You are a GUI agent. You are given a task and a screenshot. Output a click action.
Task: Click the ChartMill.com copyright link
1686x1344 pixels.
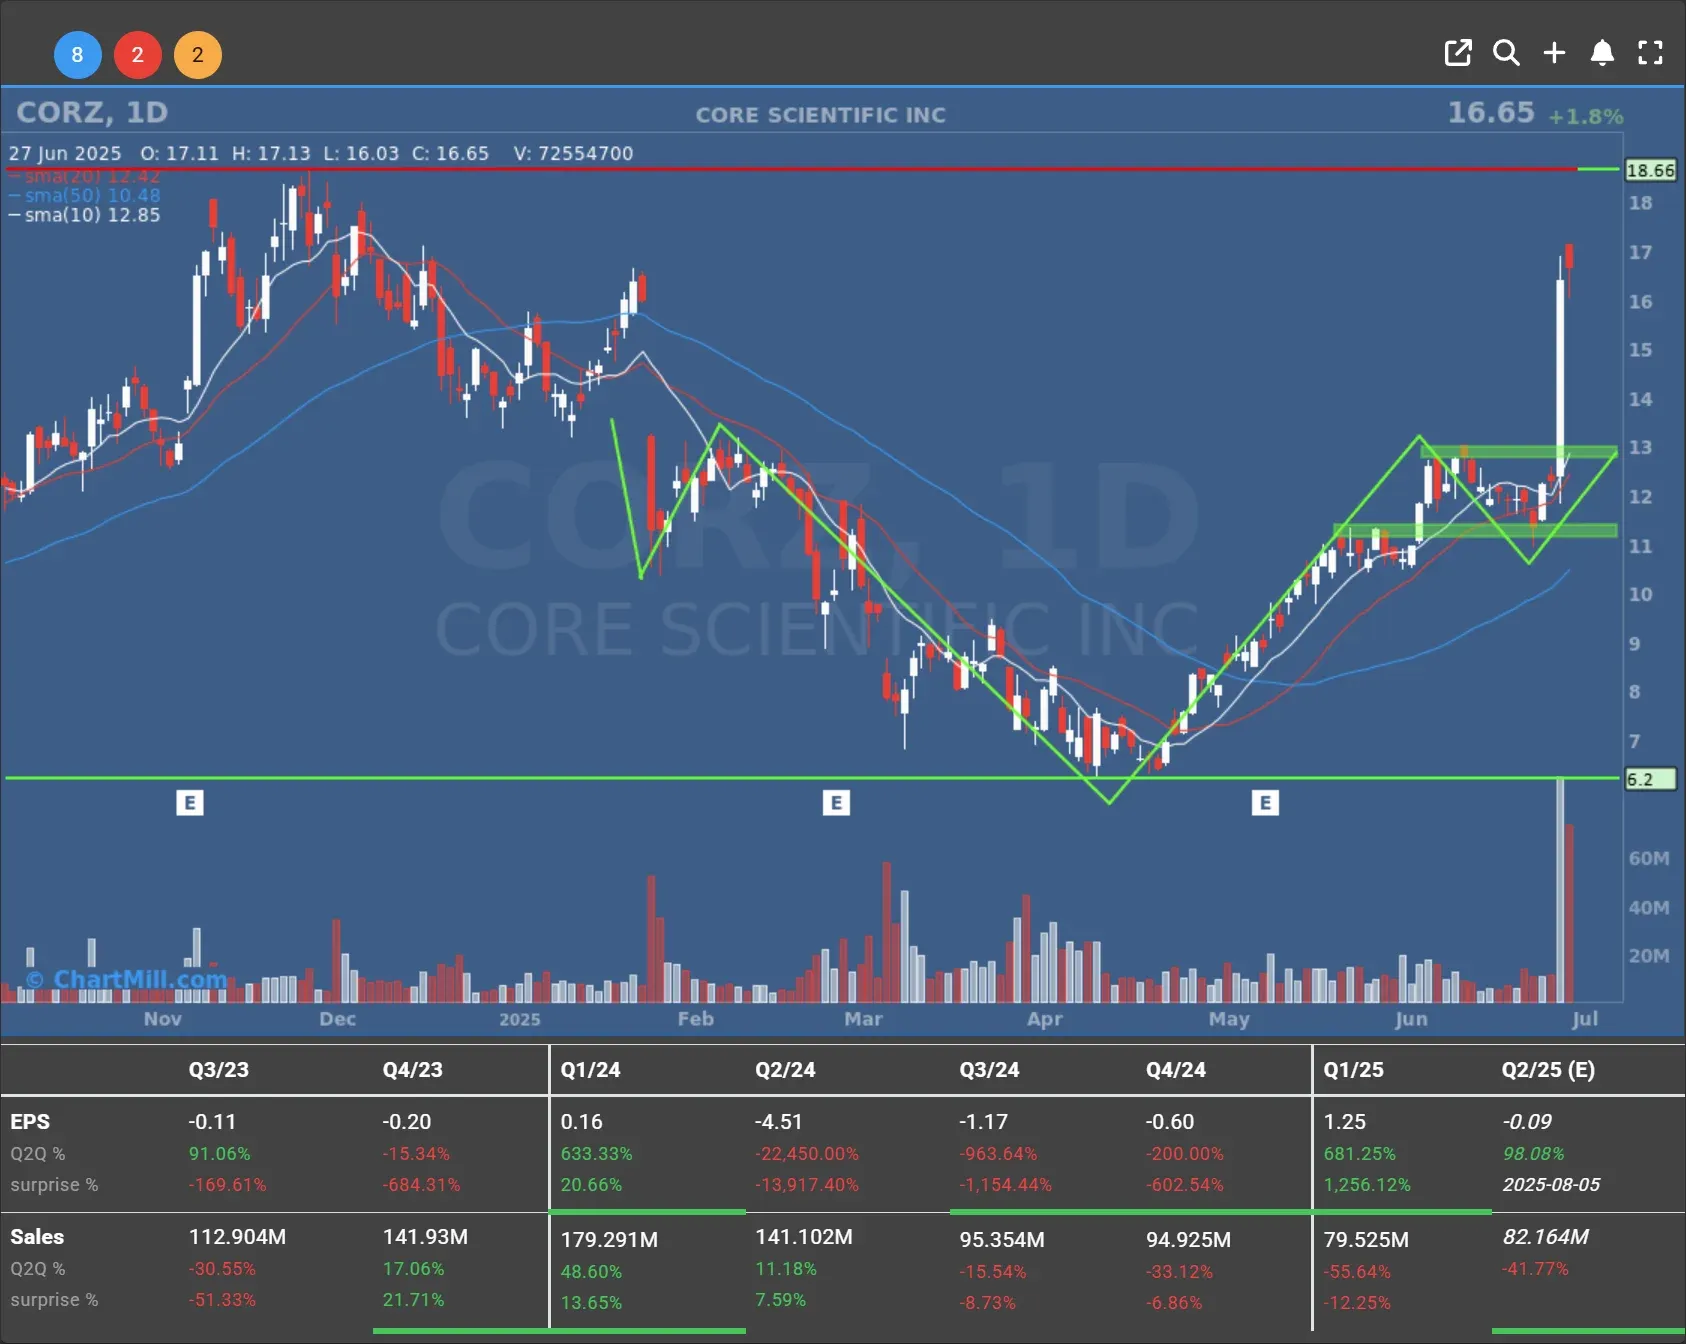point(127,979)
